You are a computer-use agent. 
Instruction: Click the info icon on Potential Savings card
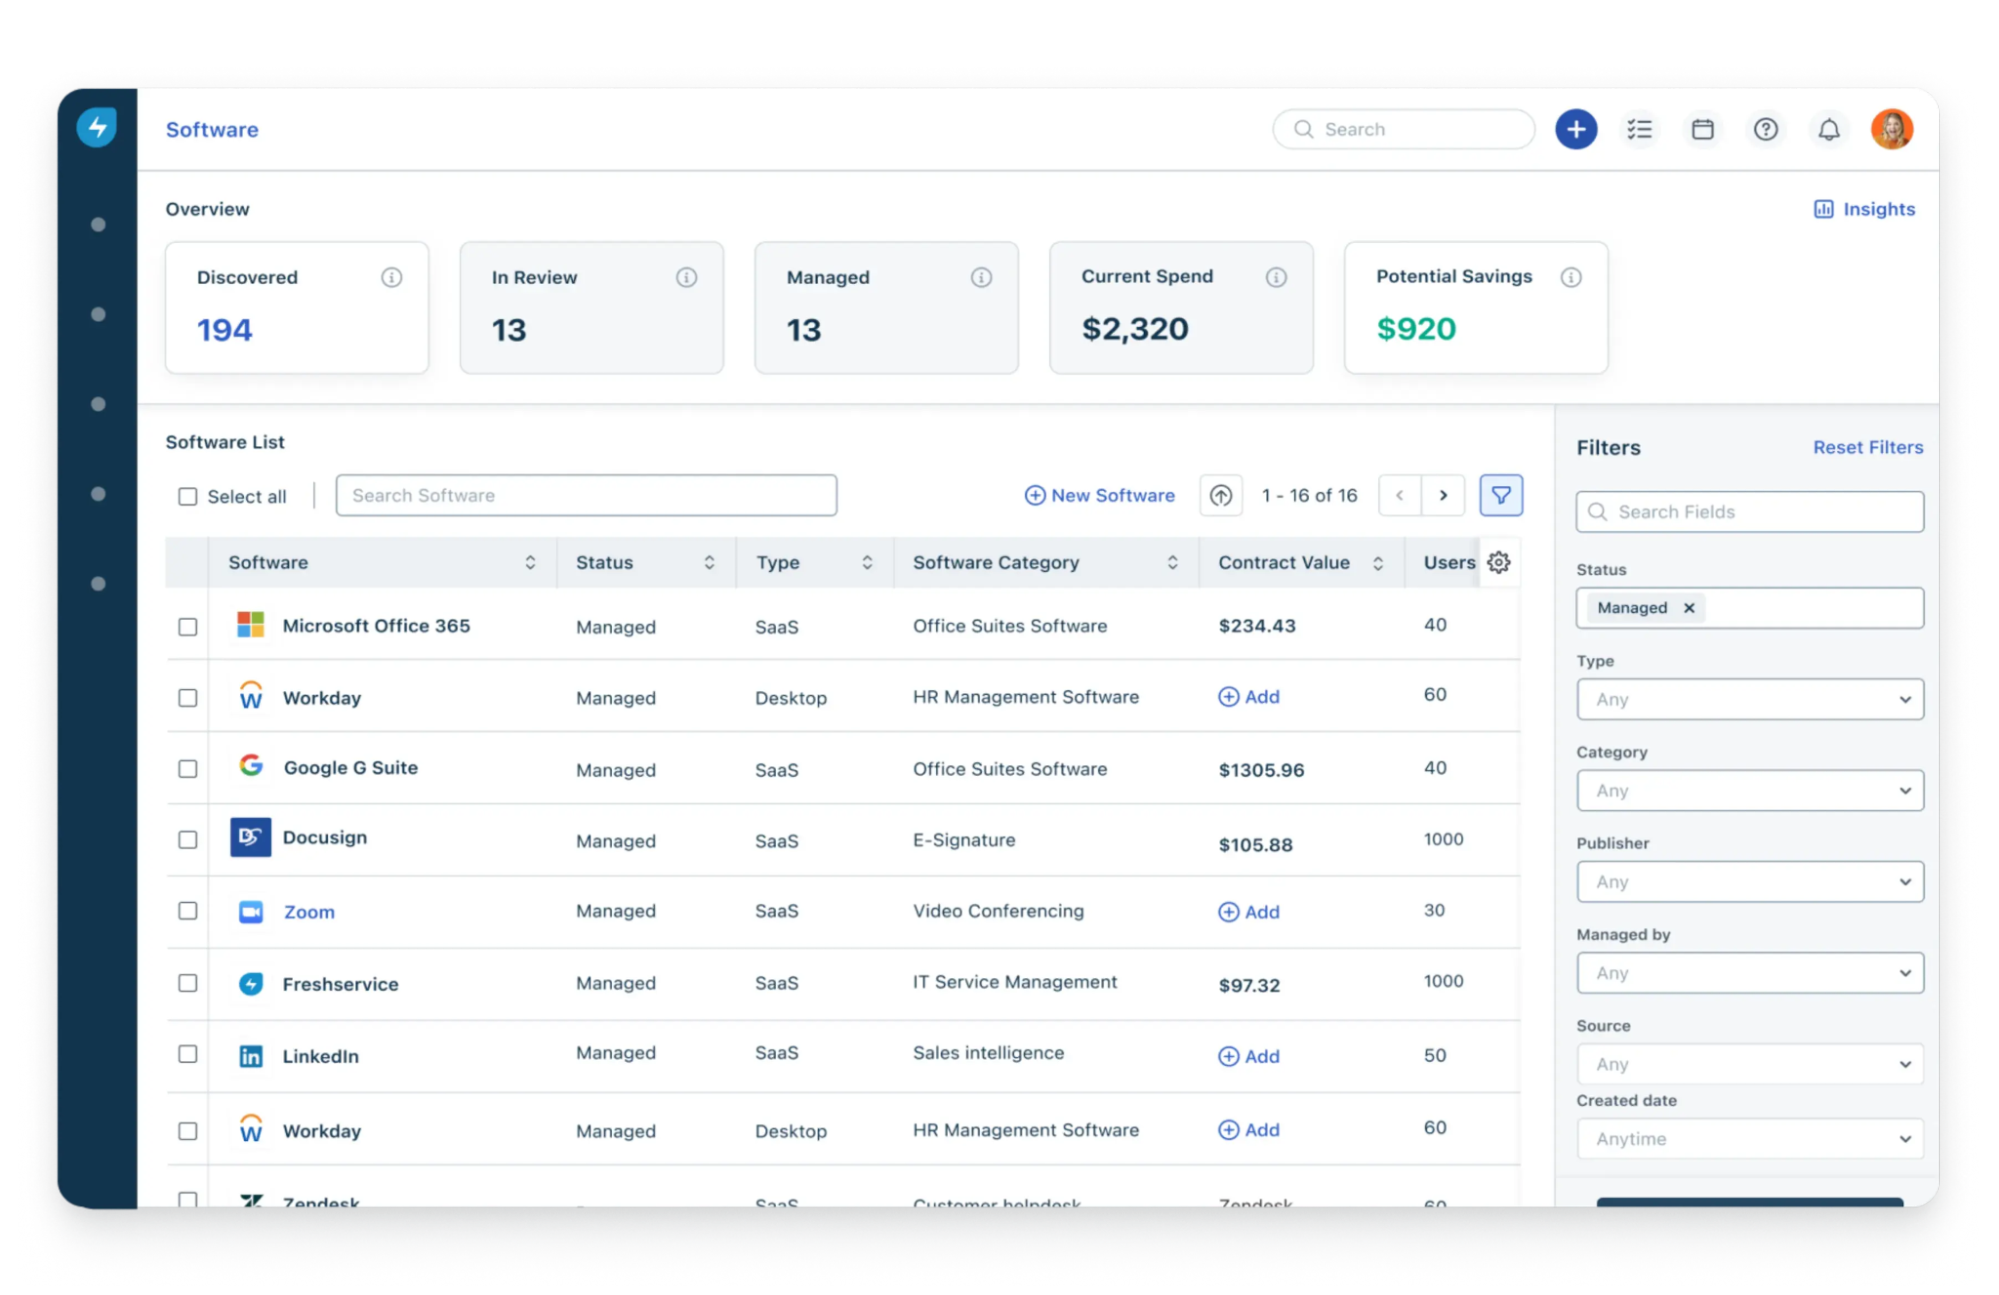pos(1571,277)
